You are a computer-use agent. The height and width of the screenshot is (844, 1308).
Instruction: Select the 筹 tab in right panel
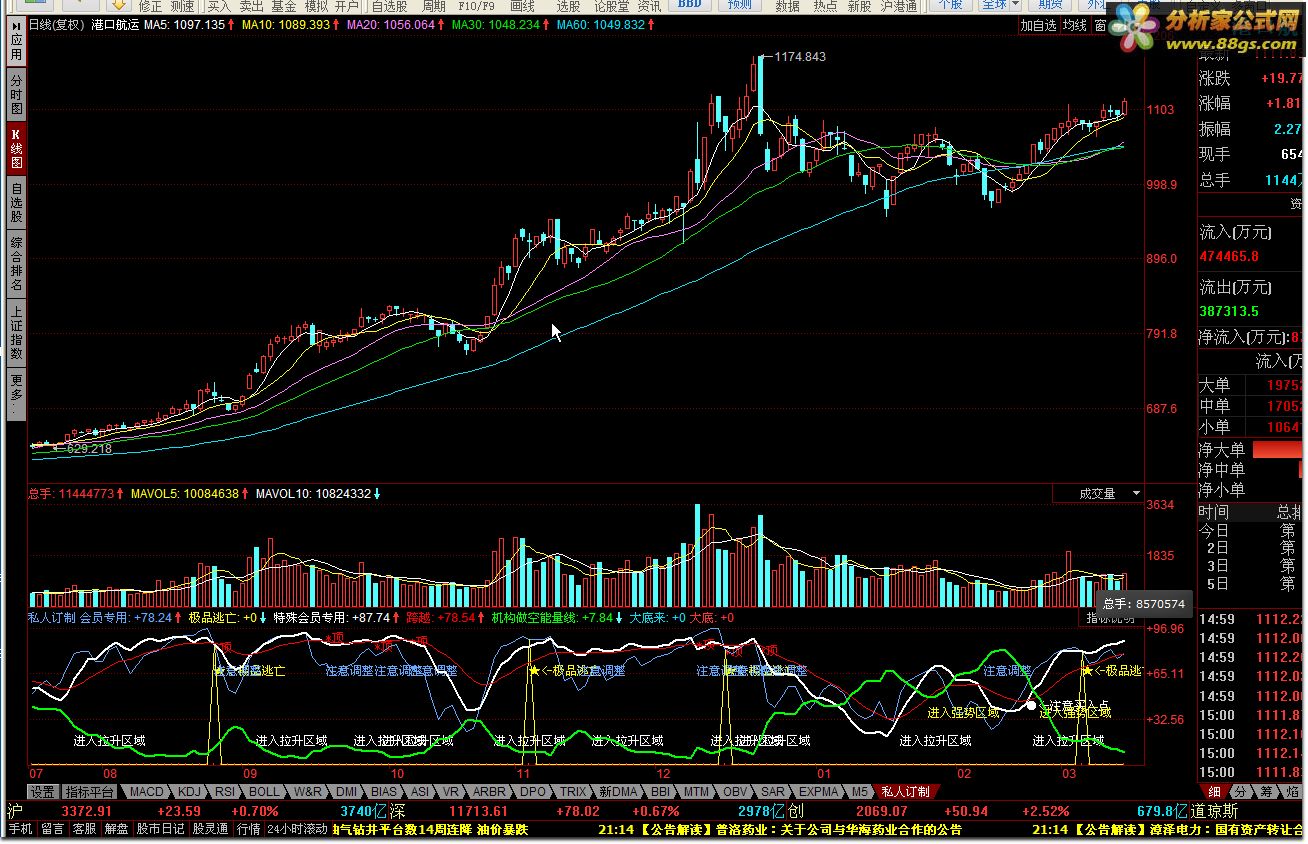click(x=1266, y=791)
